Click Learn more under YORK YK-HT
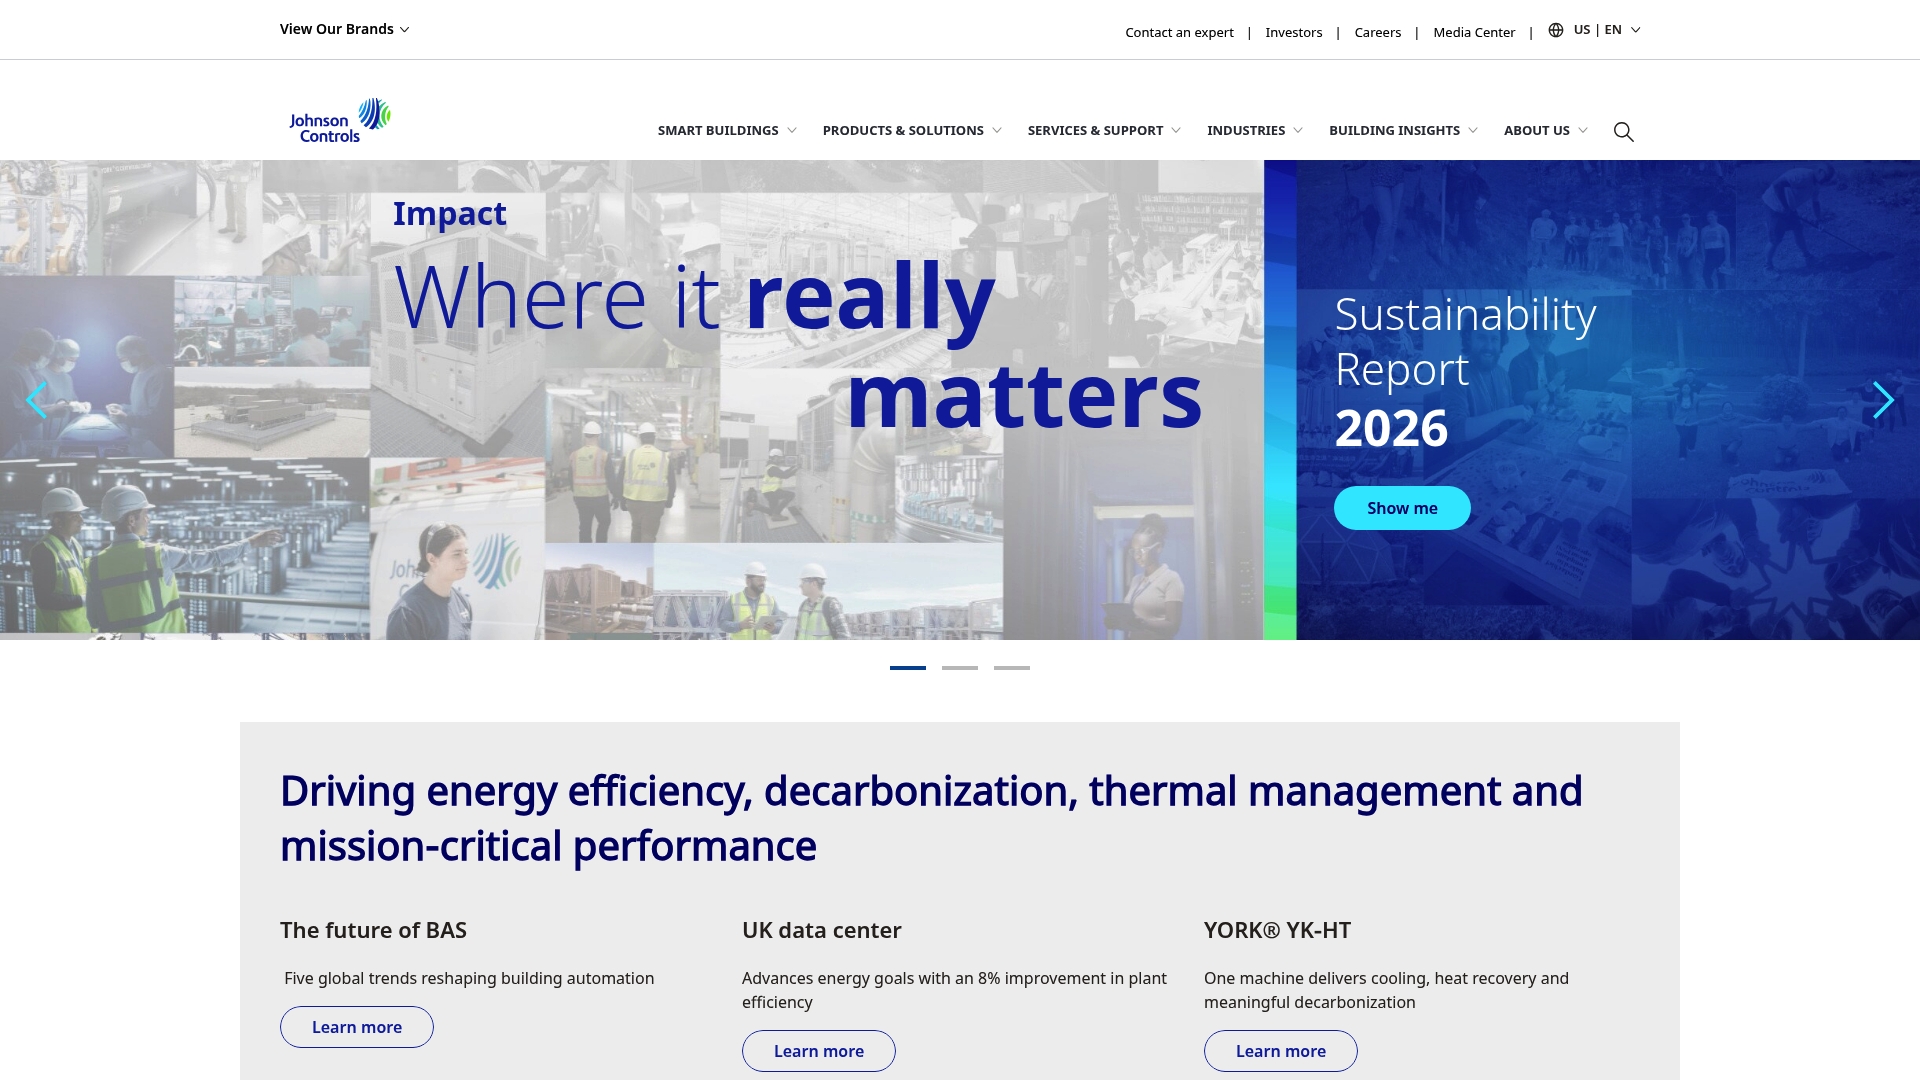 click(1280, 1051)
